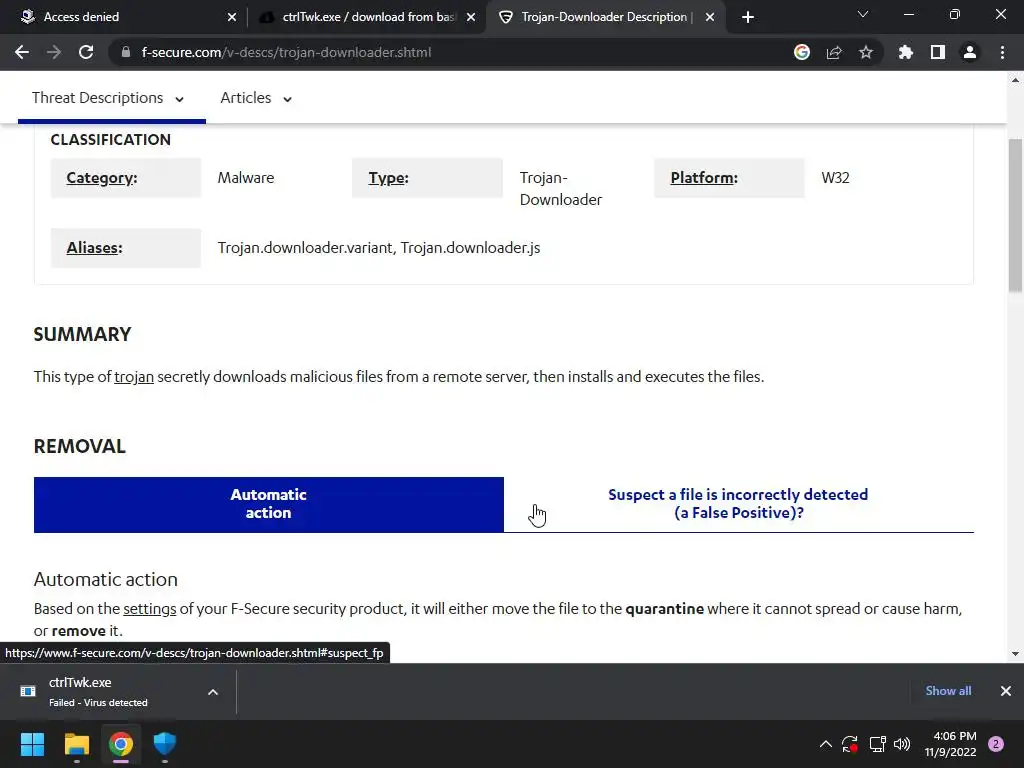
Task: Click the scrollbar up arrow
Action: pos(1015,80)
